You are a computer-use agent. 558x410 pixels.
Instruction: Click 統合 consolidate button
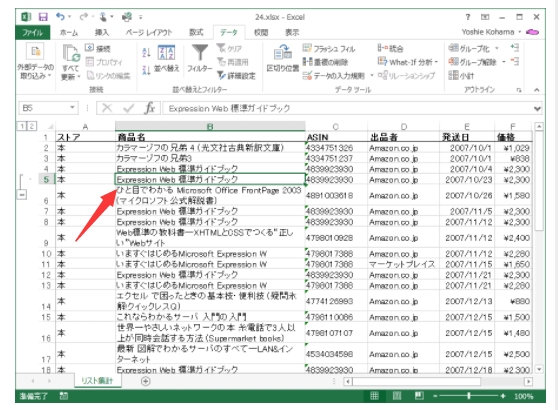pyautogui.click(x=390, y=48)
